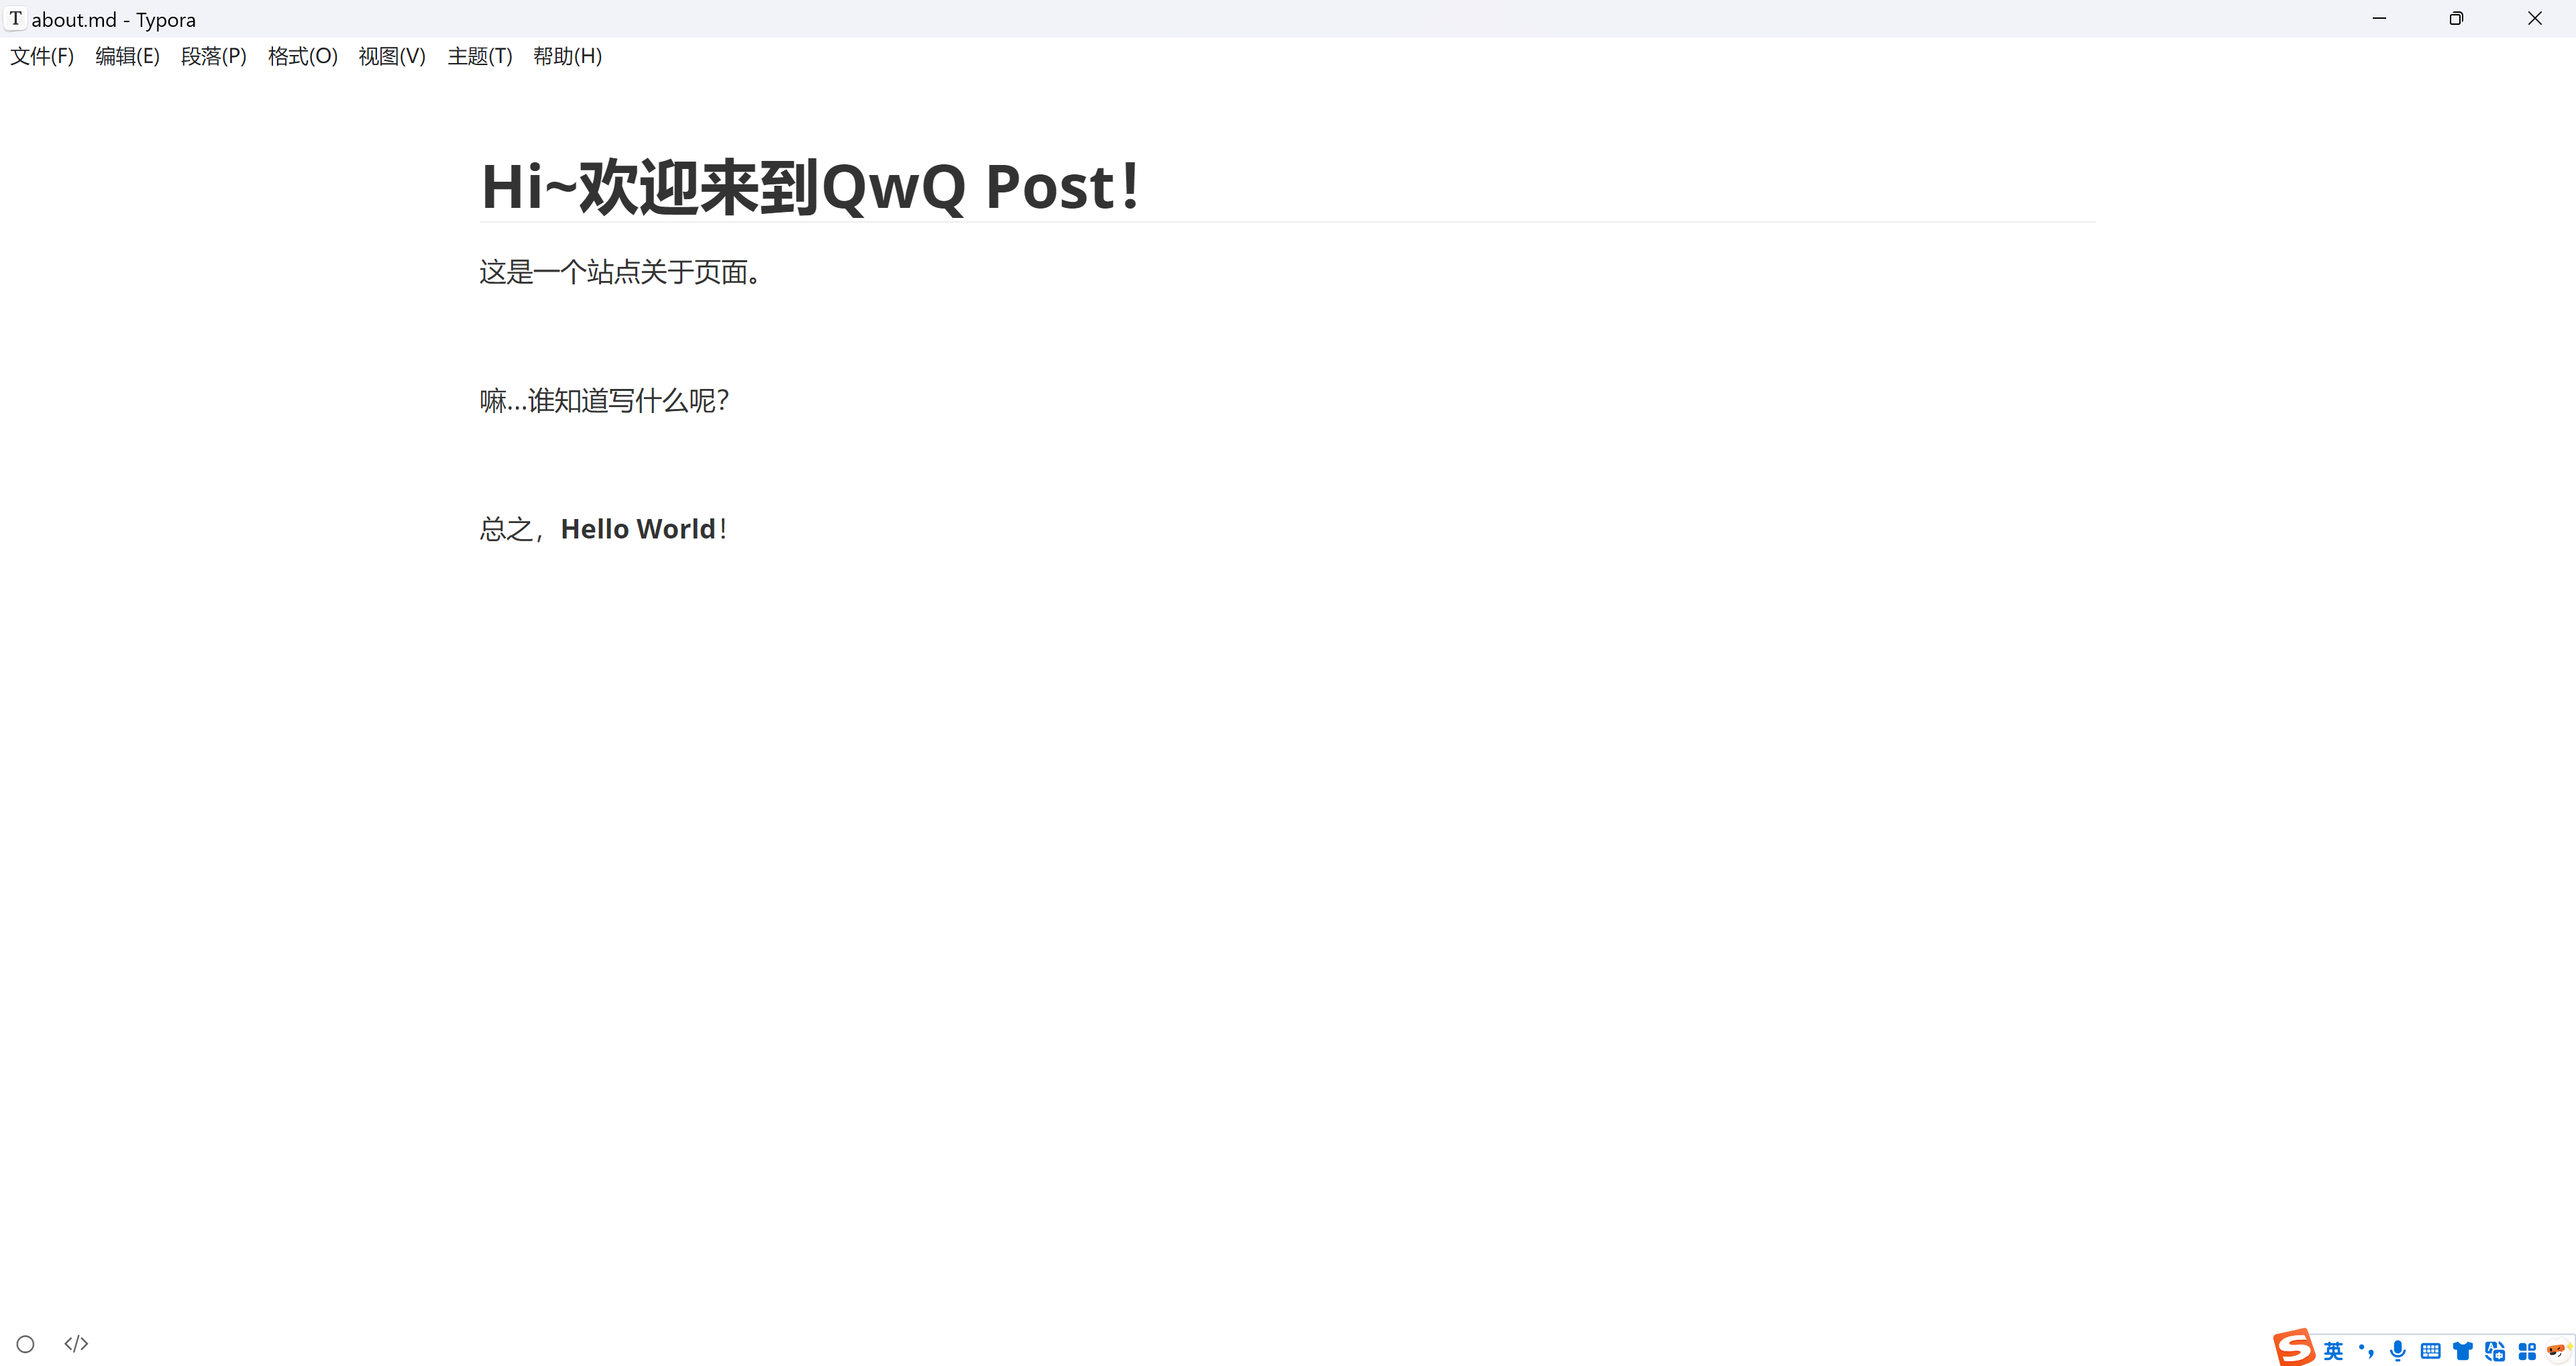Open the 主题(T) menu
The image size is (2576, 1366).
[480, 56]
